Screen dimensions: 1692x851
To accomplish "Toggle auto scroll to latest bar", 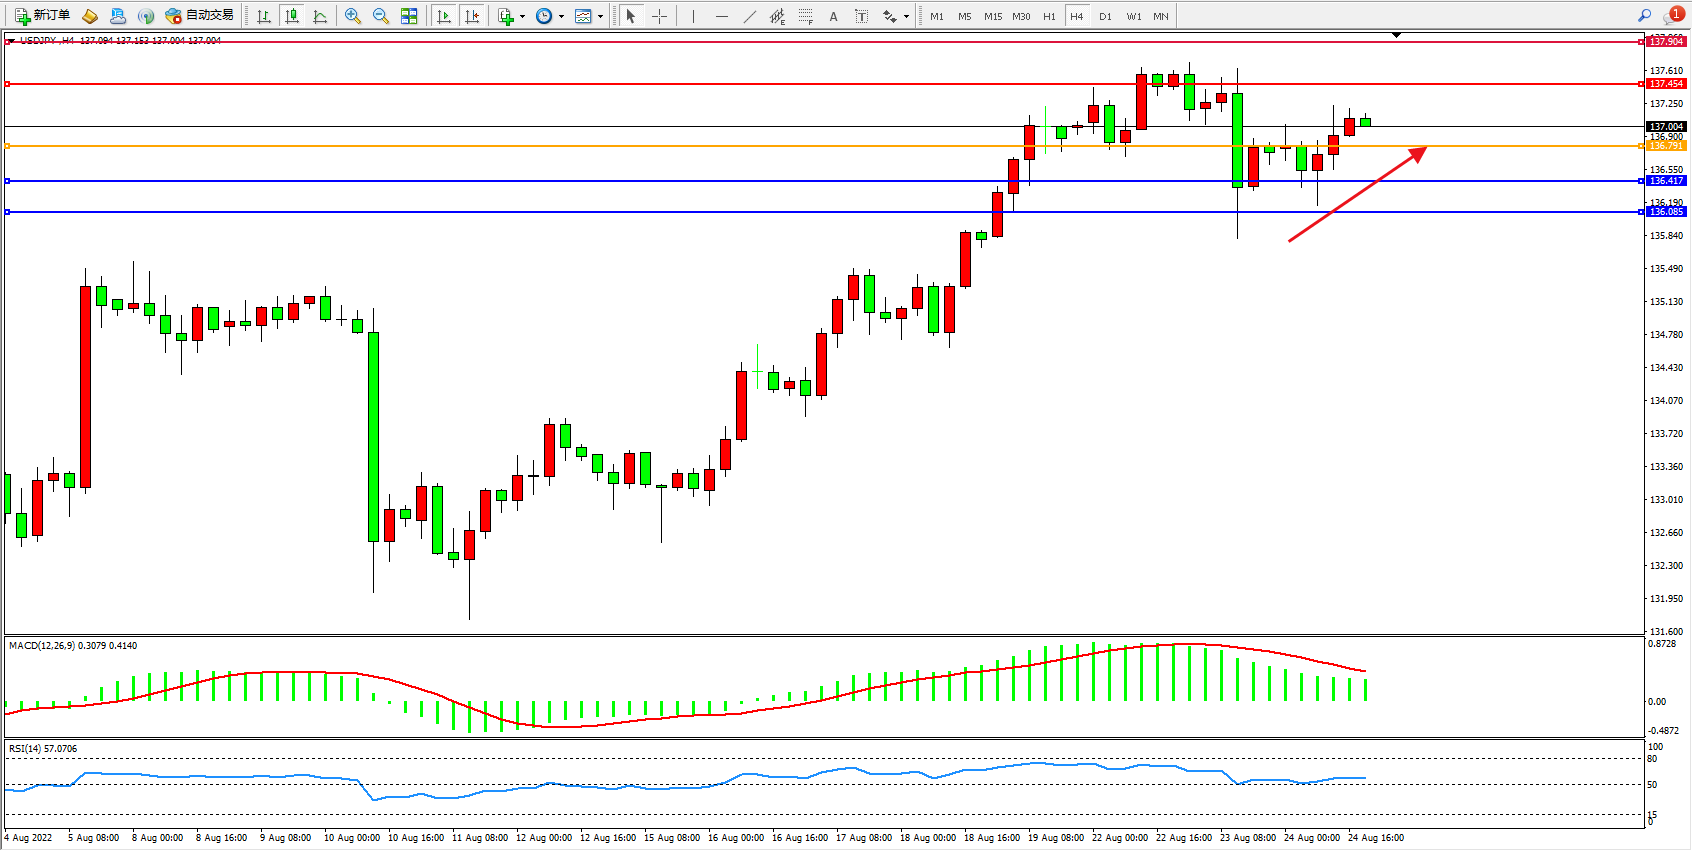I will tap(444, 16).
